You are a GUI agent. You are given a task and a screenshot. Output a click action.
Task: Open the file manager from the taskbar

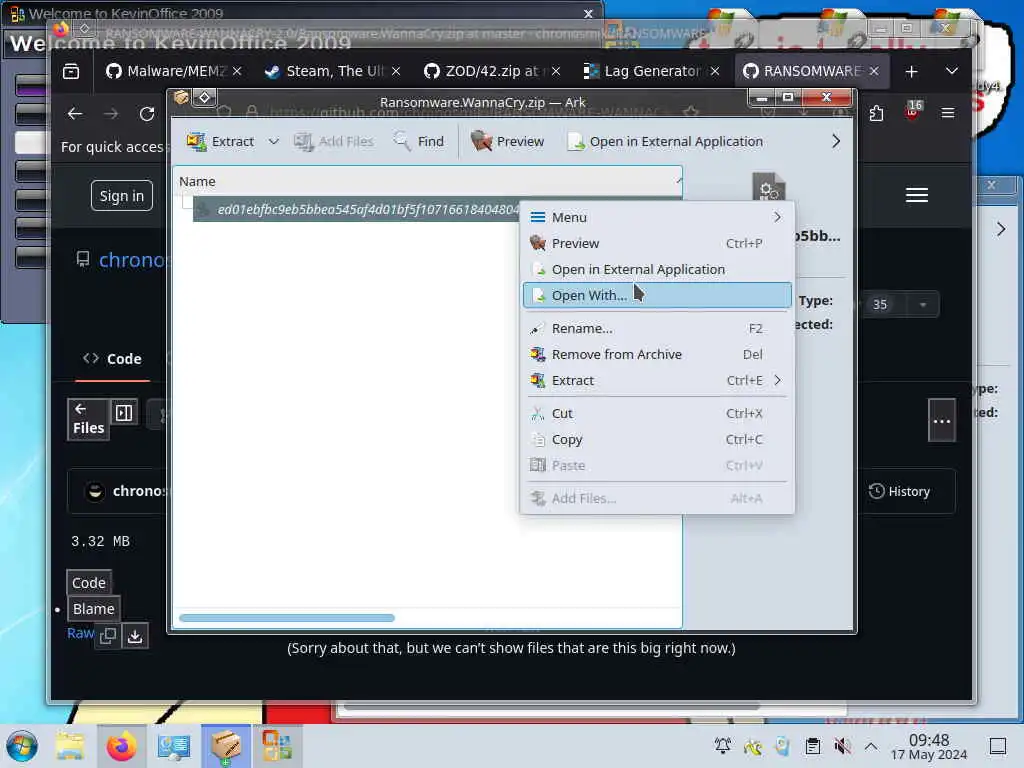click(x=70, y=746)
